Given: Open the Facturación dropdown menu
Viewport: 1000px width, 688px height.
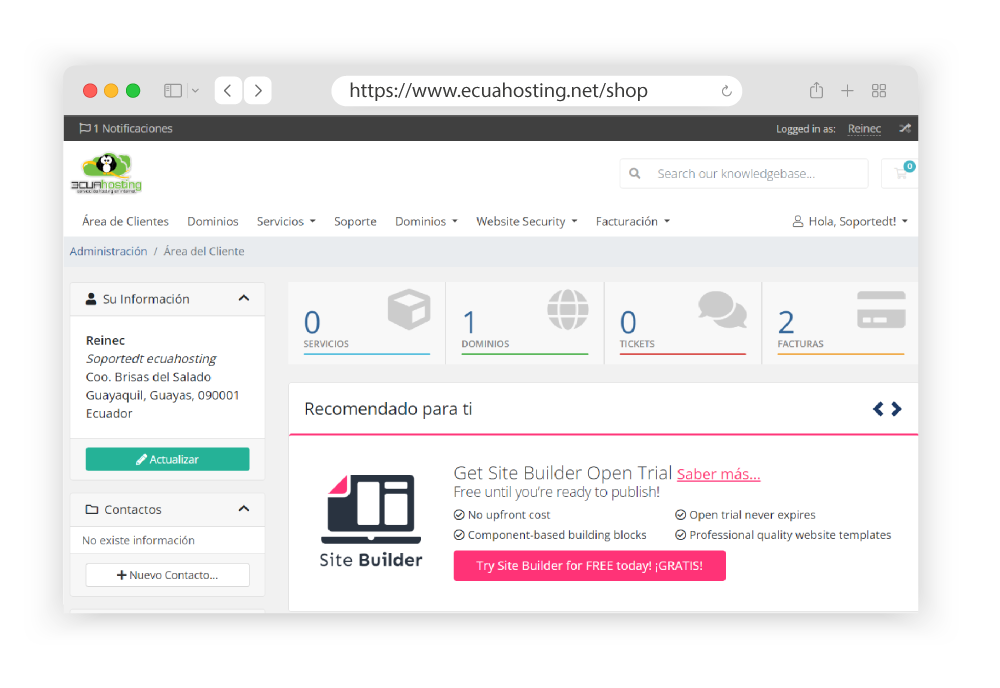Looking at the screenshot, I should click(631, 221).
